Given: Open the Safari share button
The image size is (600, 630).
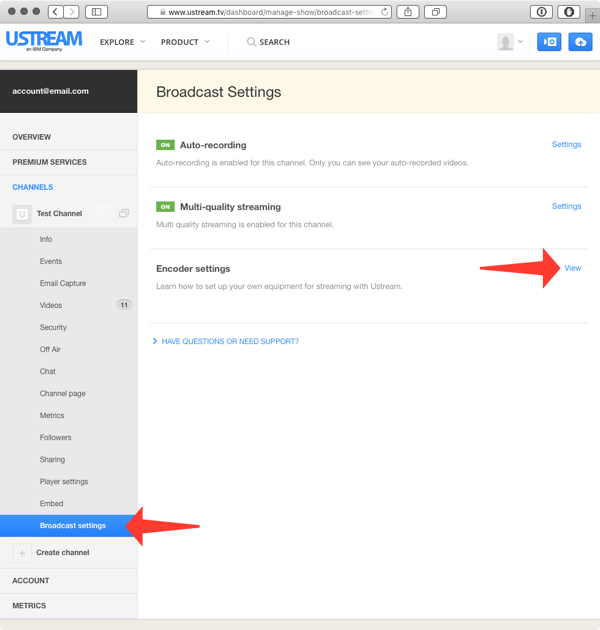Looking at the screenshot, I should 408,12.
